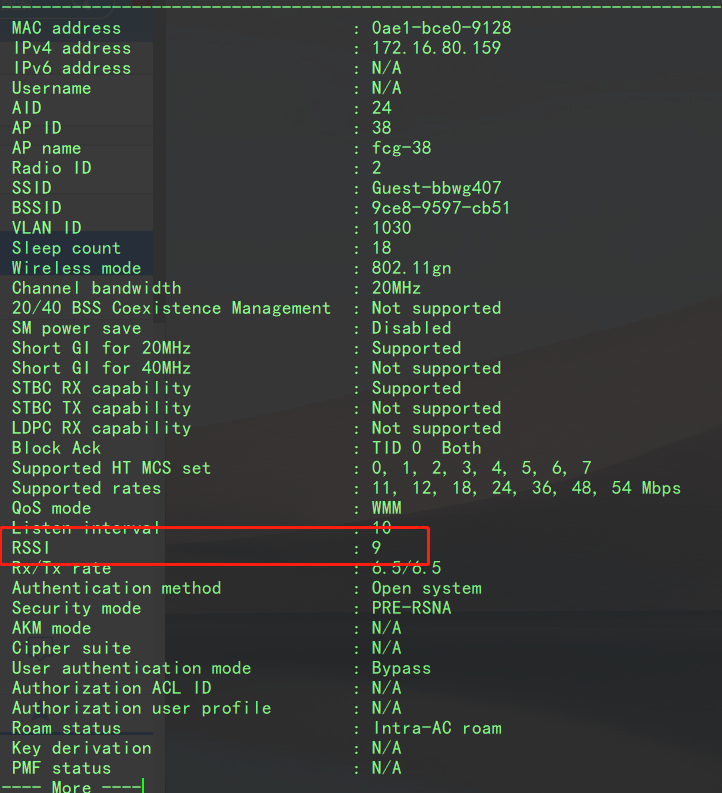Click the VLAN ID value 1030
The image size is (722, 793).
click(391, 228)
